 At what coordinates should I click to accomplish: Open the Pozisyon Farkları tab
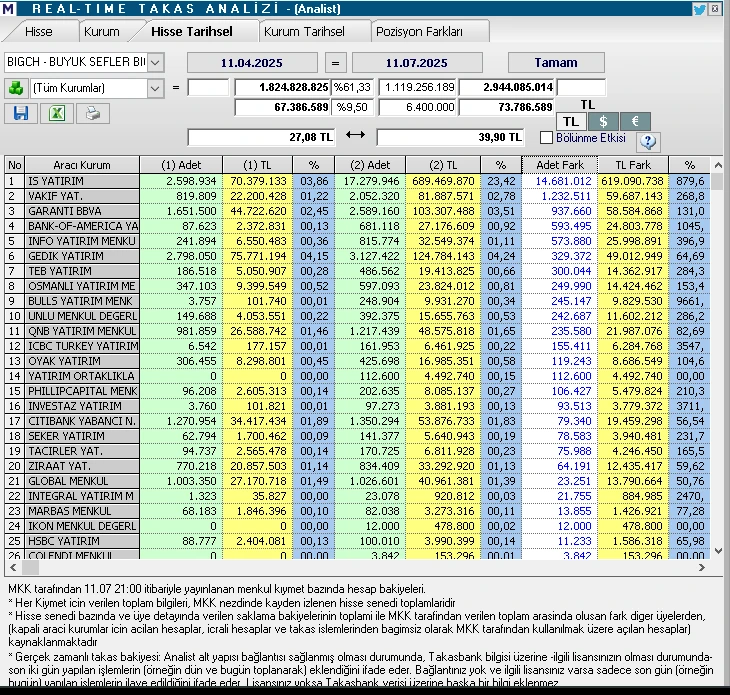pos(419,32)
